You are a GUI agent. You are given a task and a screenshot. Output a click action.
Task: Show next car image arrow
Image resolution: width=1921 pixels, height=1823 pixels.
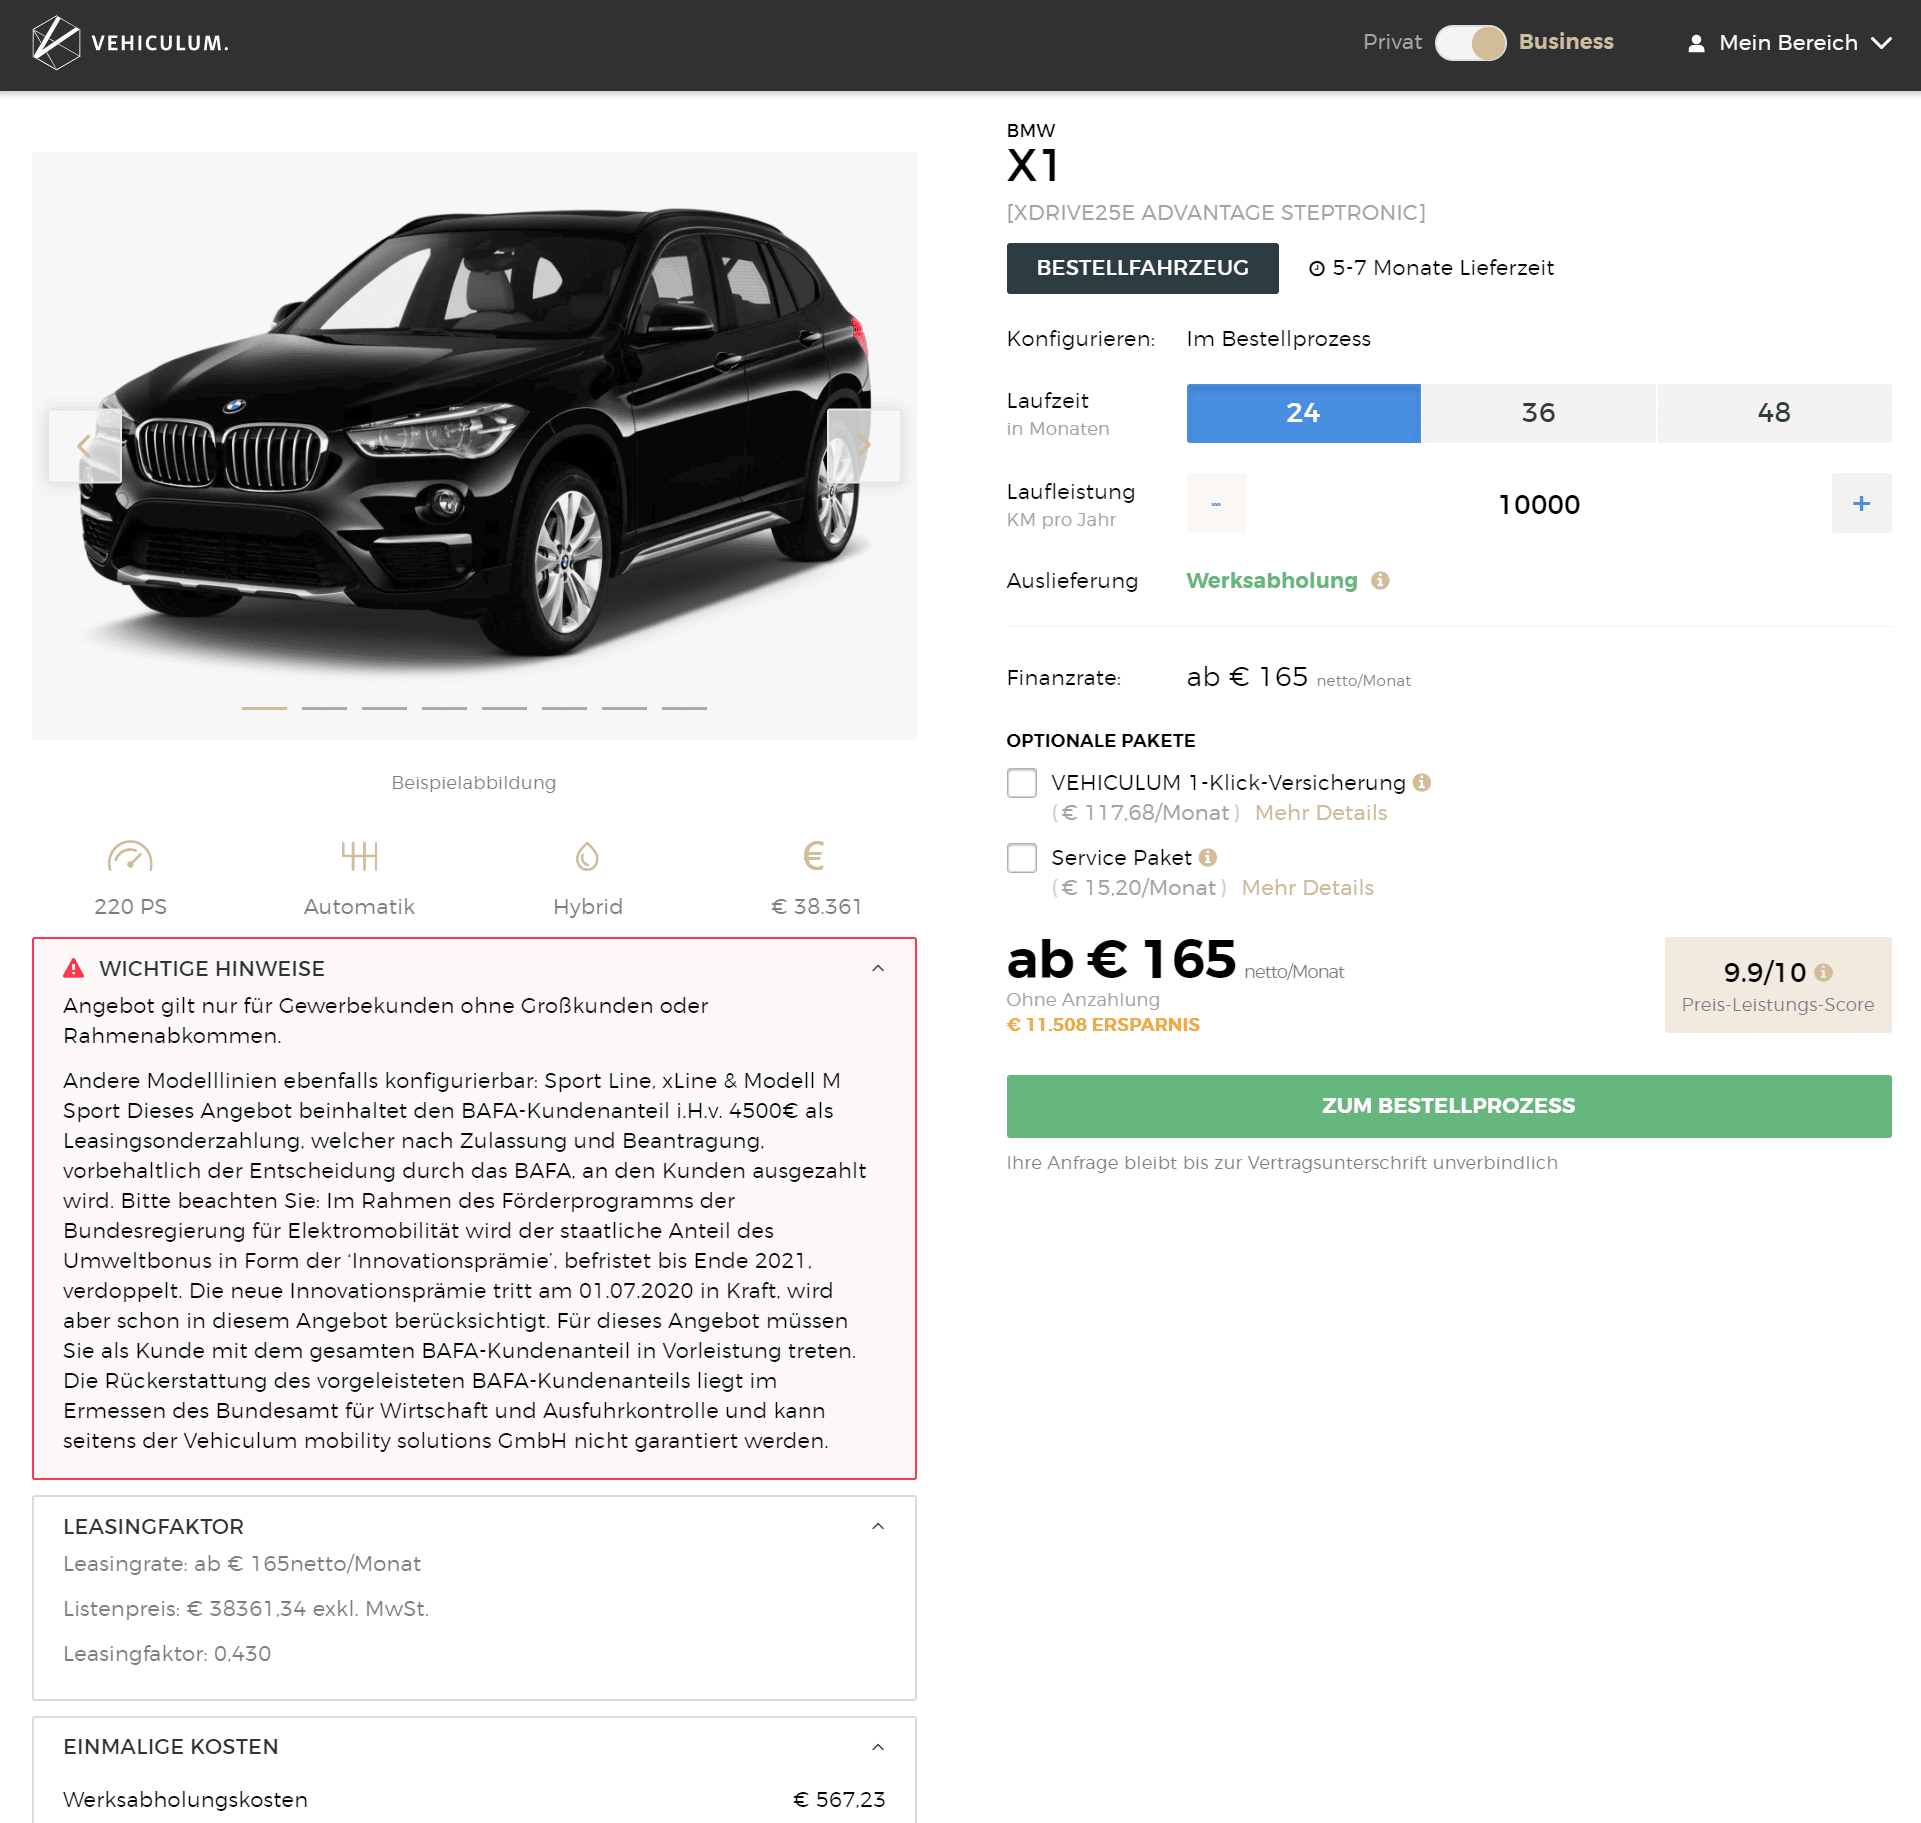pos(864,446)
